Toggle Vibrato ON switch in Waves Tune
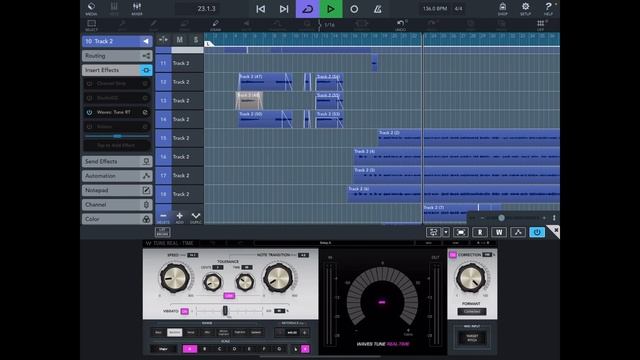640x360 pixels. [x=184, y=311]
